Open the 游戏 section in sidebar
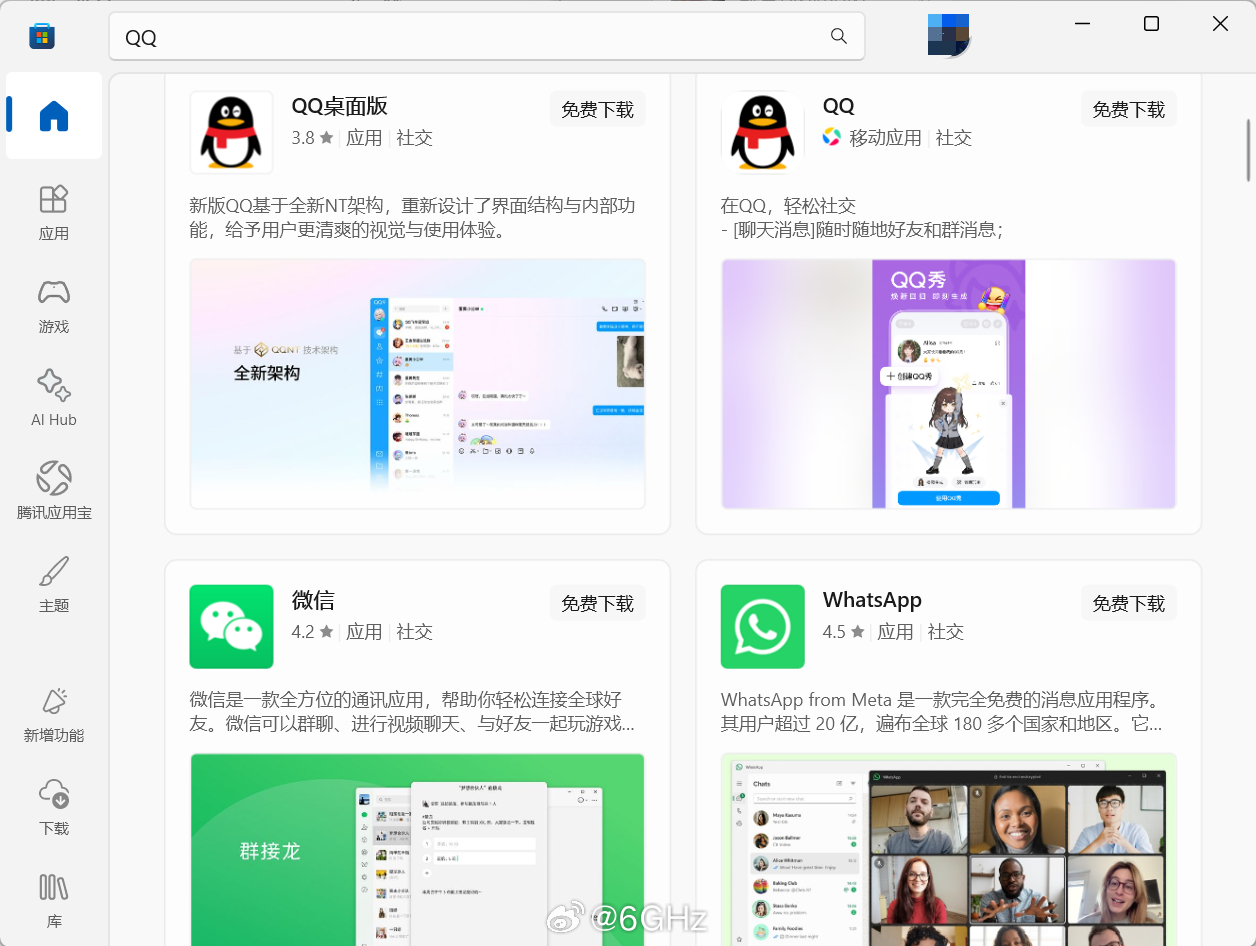The width and height of the screenshot is (1256, 946). coord(54,305)
